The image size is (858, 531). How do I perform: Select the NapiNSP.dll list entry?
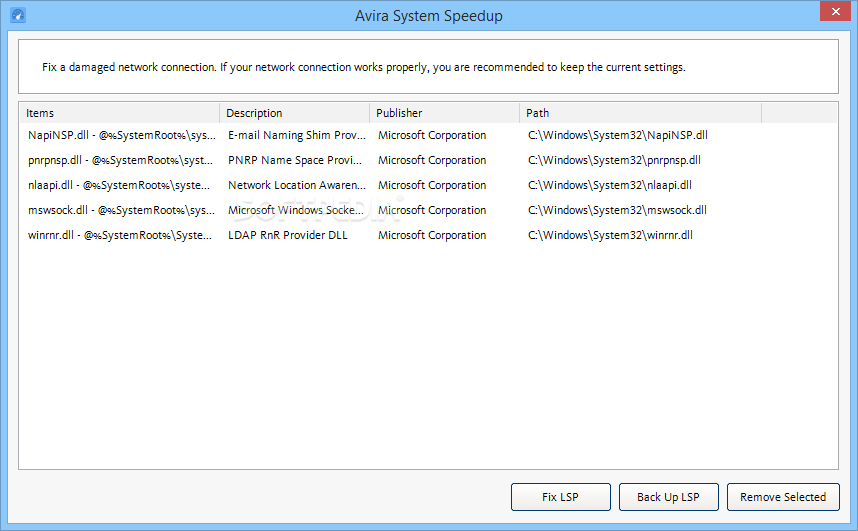coord(428,135)
